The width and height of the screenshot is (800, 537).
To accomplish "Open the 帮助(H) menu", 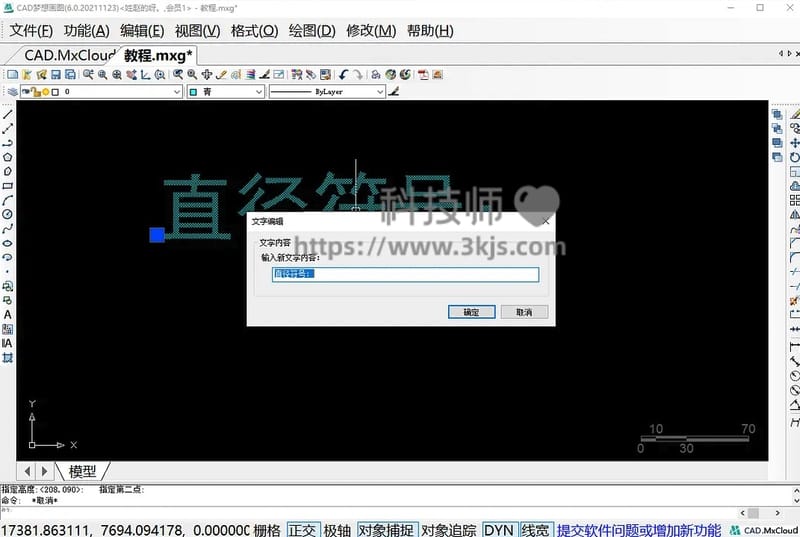I will [x=430, y=31].
